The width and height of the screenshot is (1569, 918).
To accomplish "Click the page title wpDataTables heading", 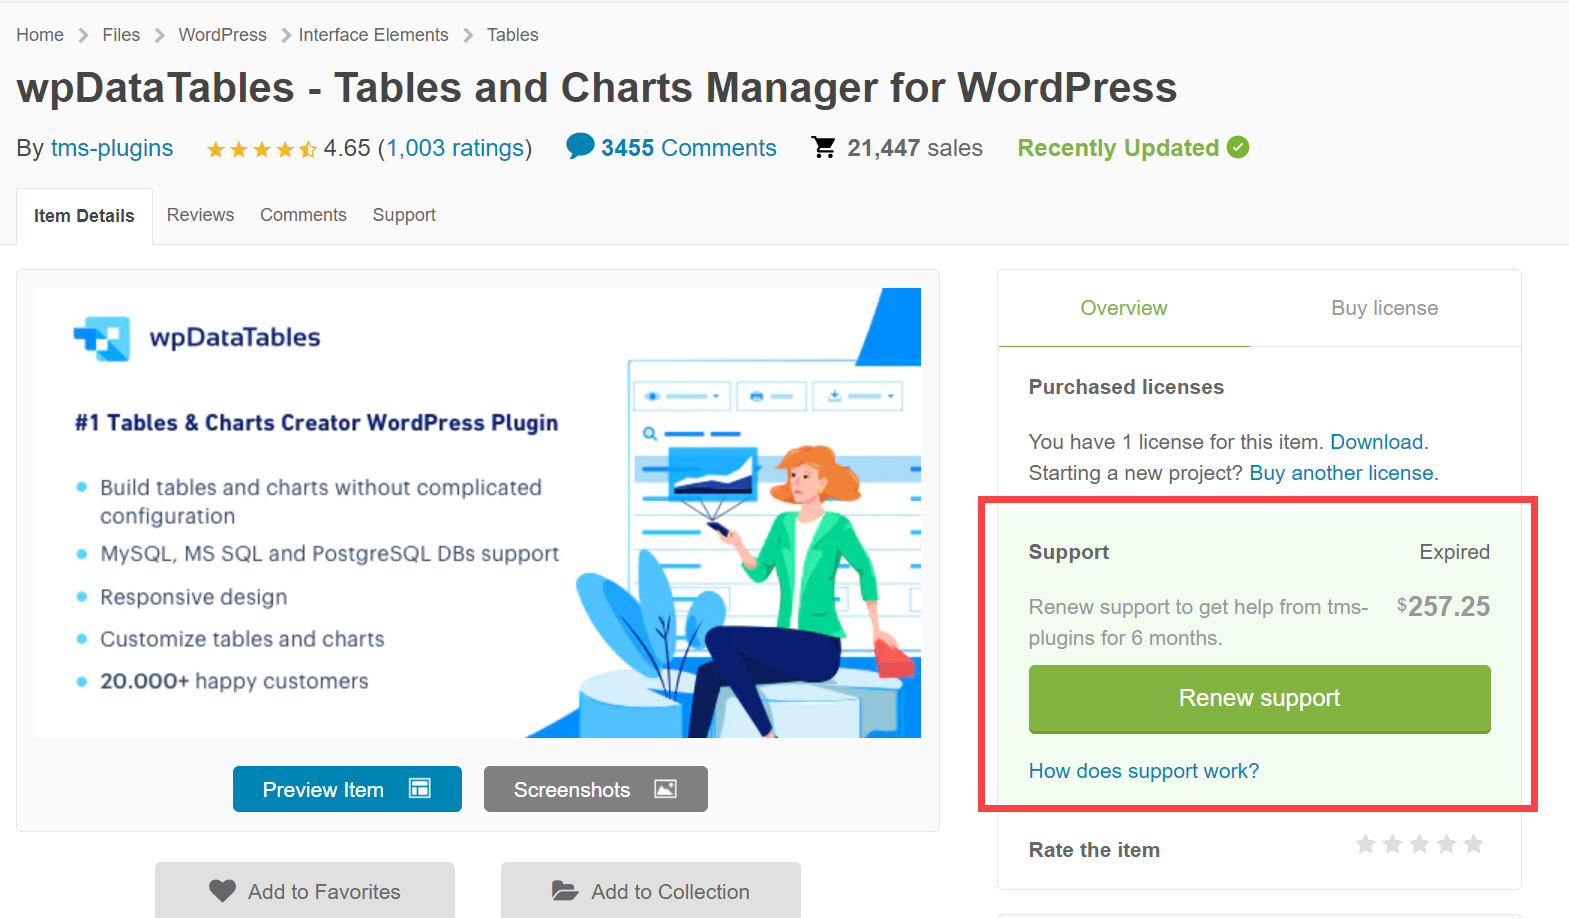I will coord(597,88).
